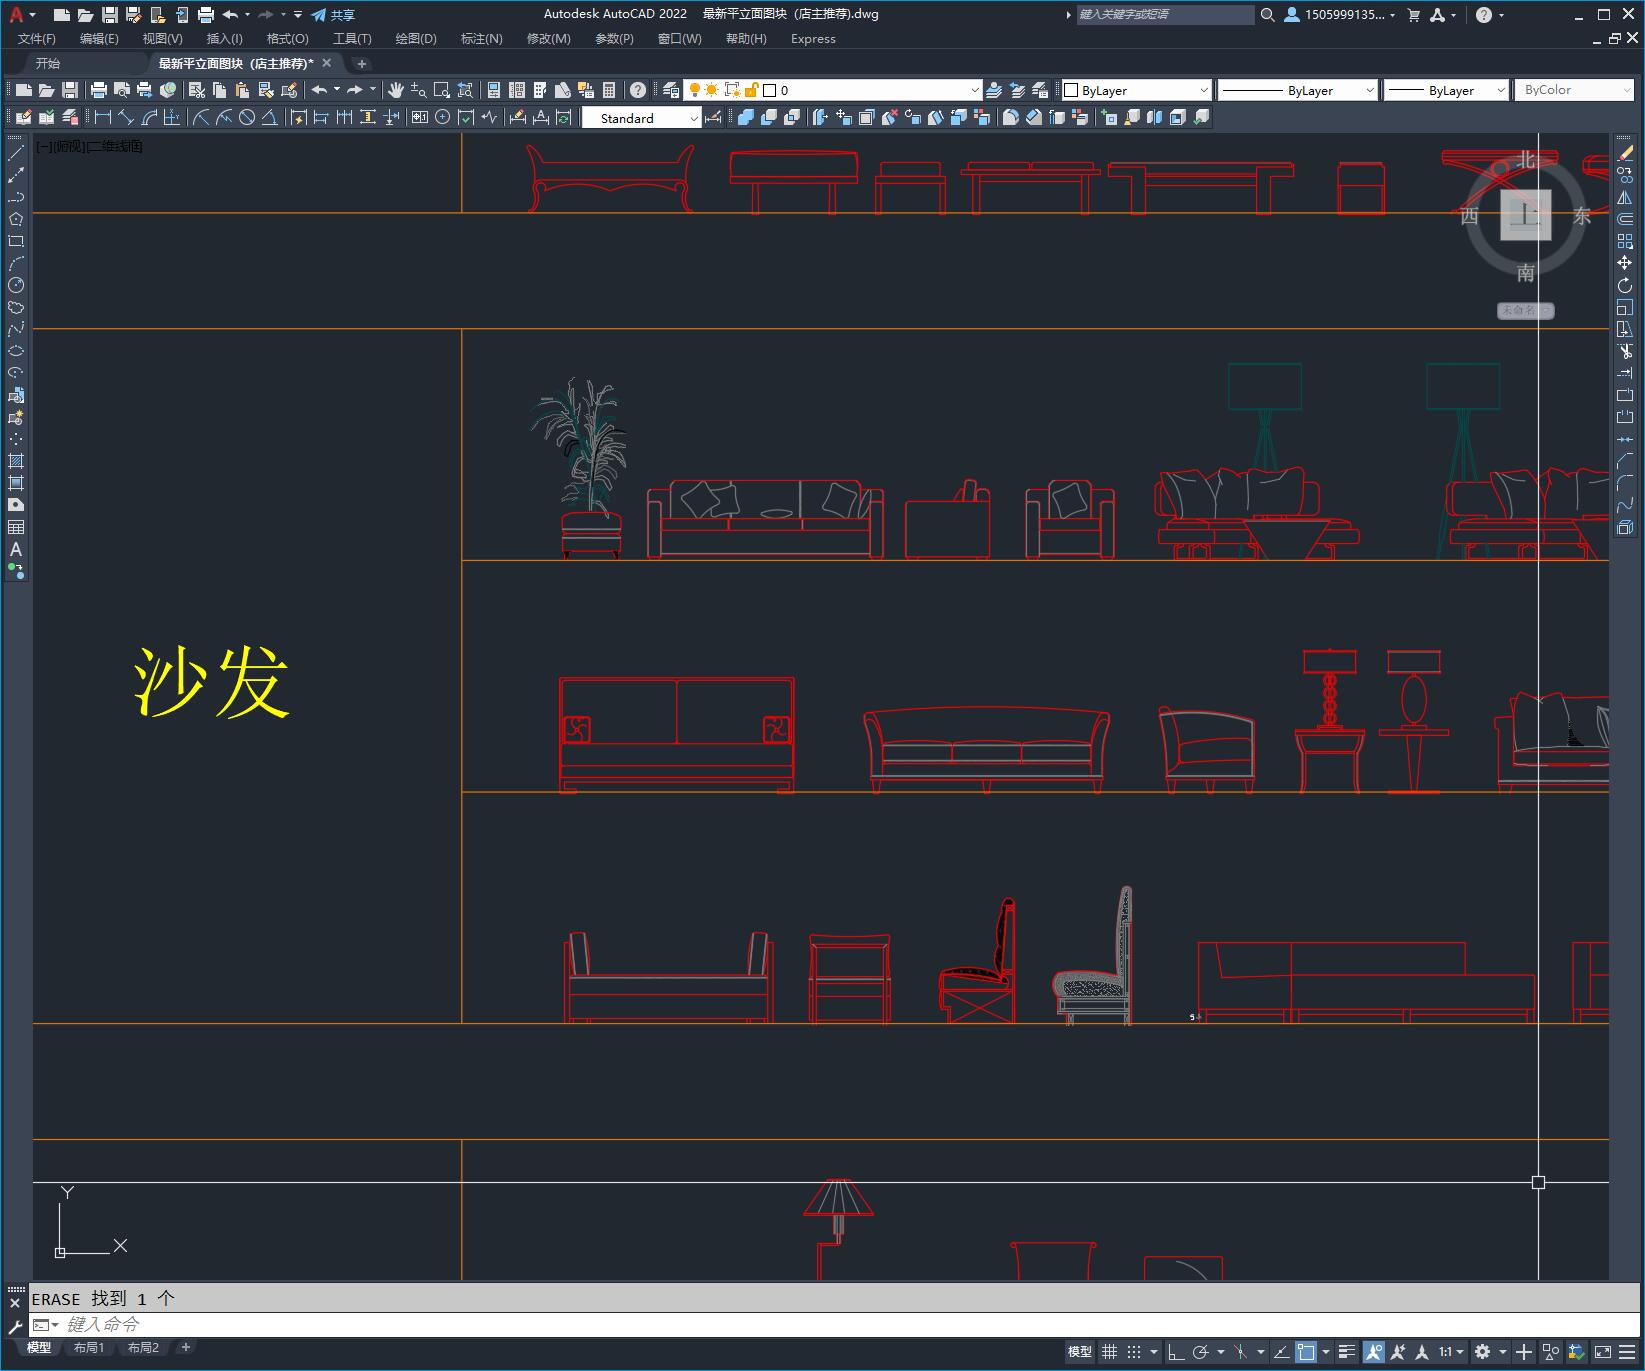The image size is (1645, 1371).
Task: Toggle polar tracking in status bar
Action: coord(1200,1352)
